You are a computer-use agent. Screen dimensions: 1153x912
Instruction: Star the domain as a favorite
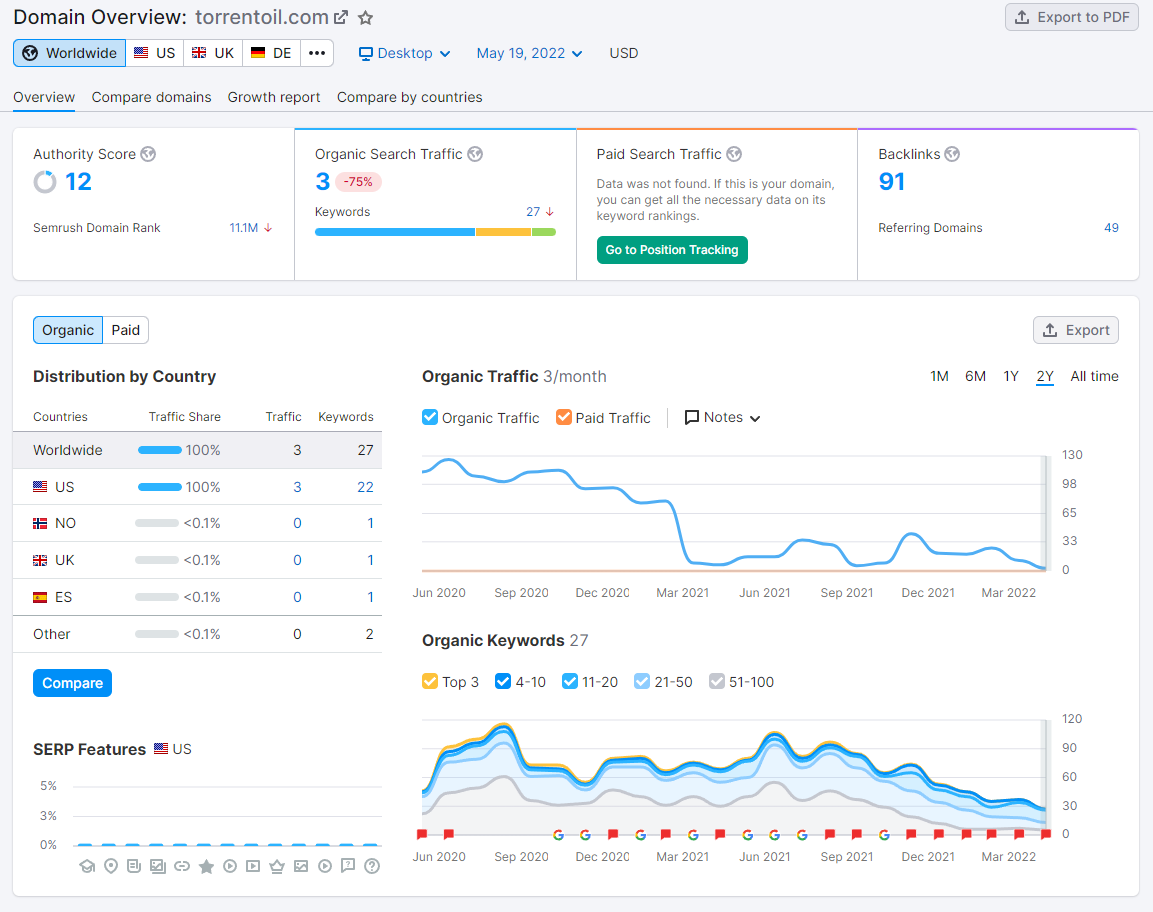coord(365,18)
